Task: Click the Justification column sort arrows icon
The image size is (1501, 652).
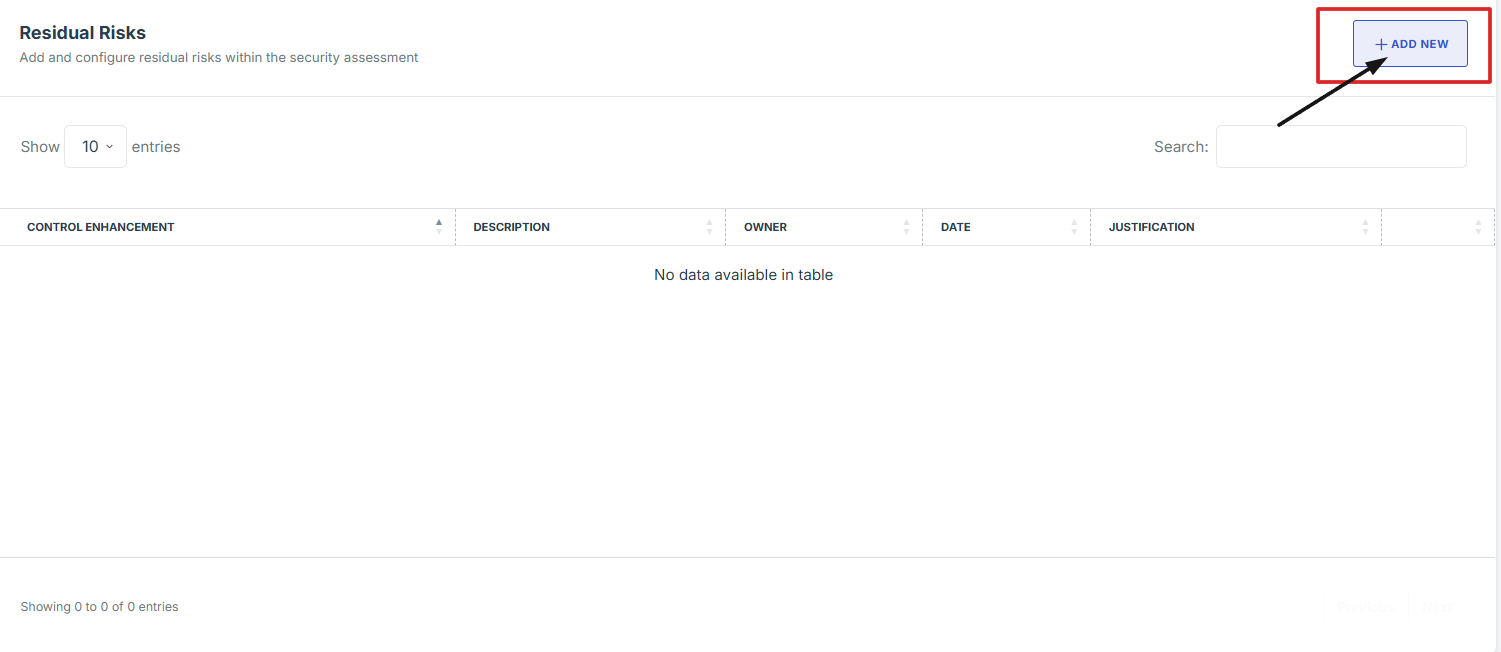Action: click(1365, 227)
